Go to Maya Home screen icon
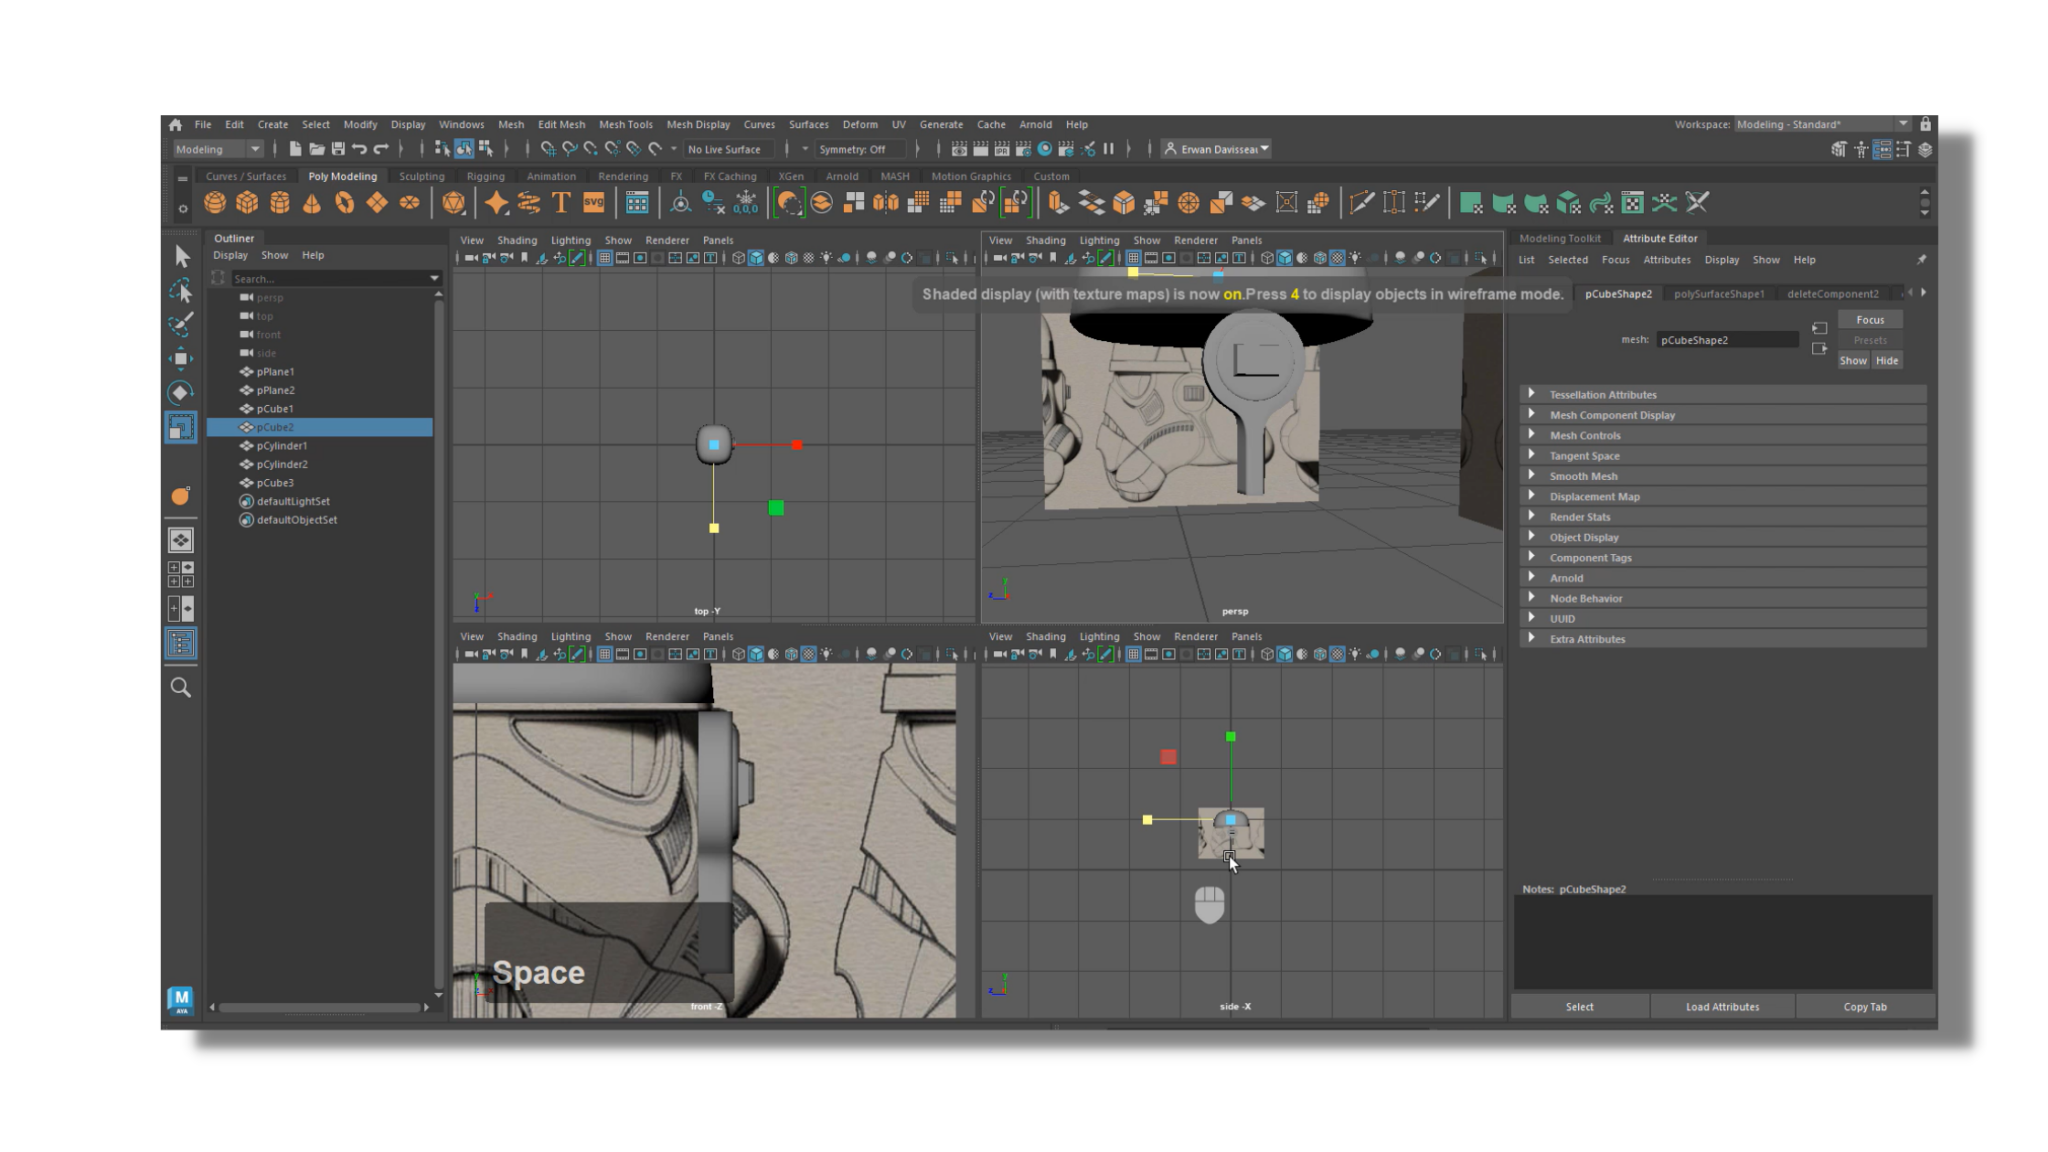The width and height of the screenshot is (2048, 1152). click(176, 125)
